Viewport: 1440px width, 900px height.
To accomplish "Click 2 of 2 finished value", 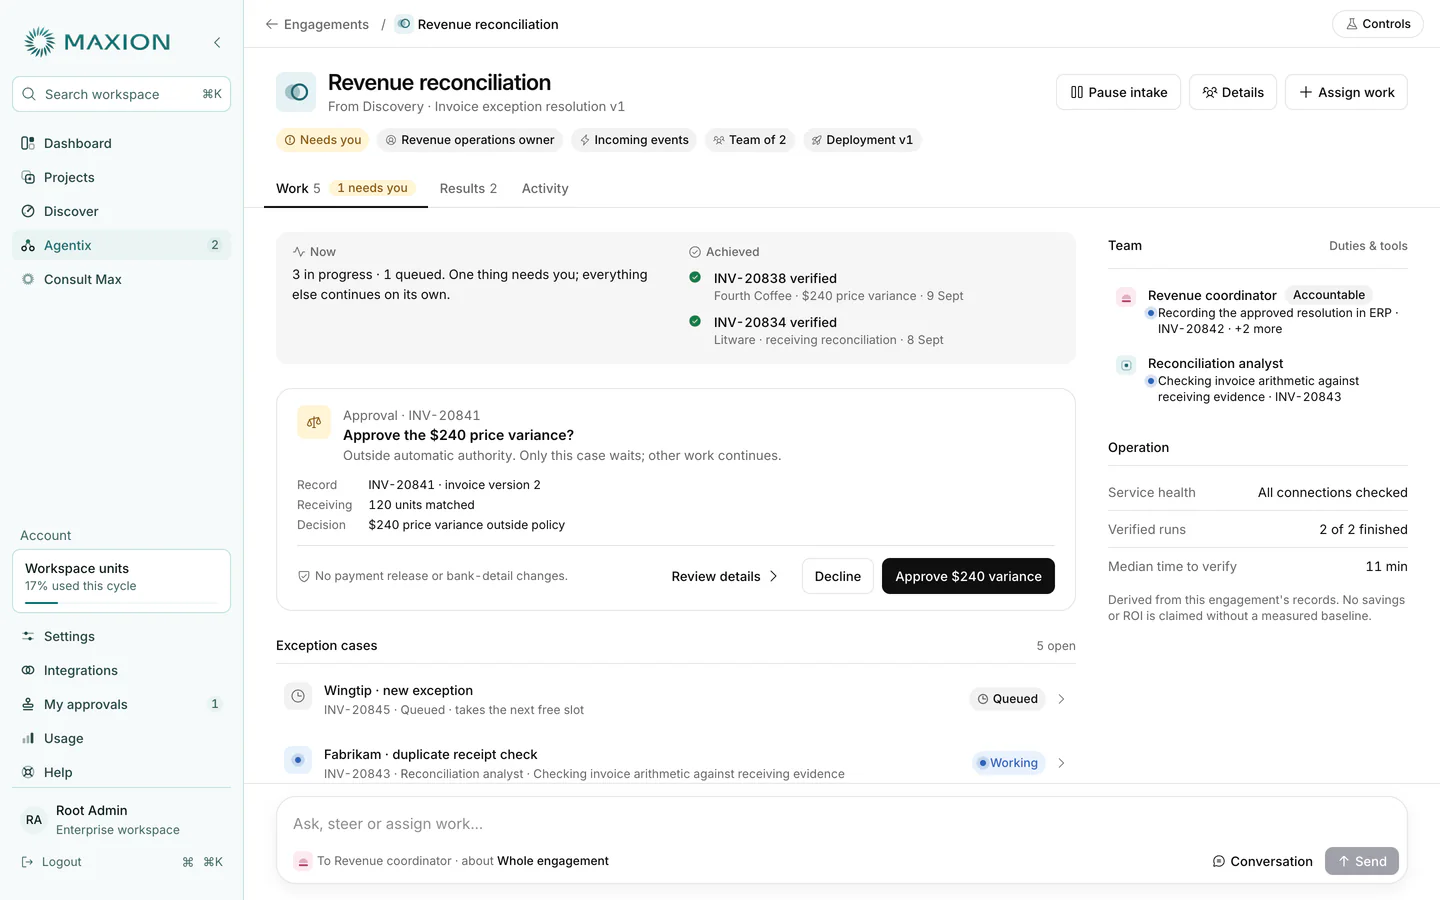I will pos(1363,530).
